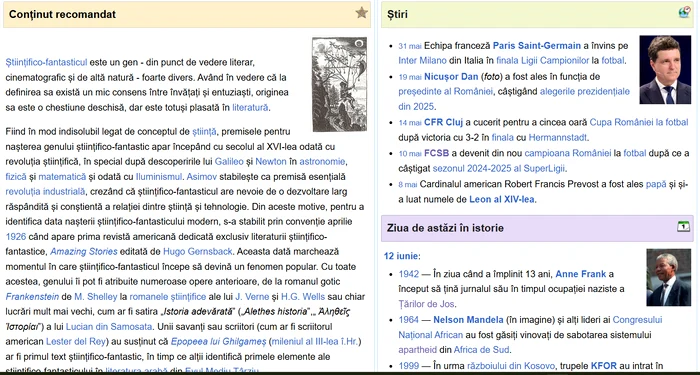The image size is (700, 375).
Task: Open the 12 iunie date link
Action: click(401, 256)
